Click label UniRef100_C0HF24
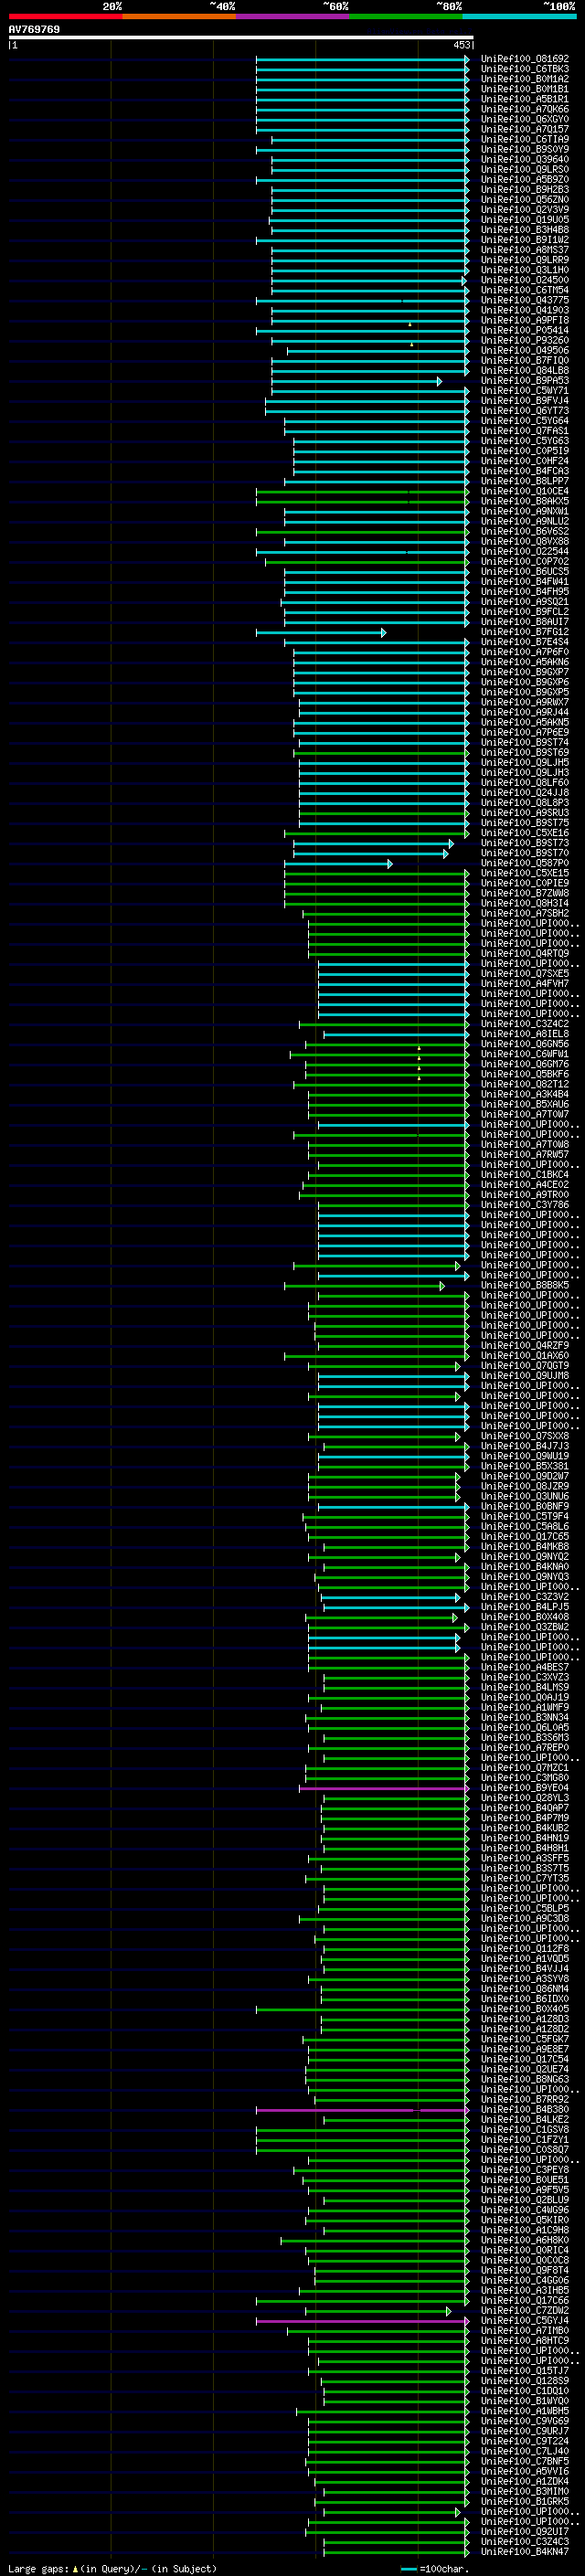Viewport: 585px width, 2576px height. 524,460
